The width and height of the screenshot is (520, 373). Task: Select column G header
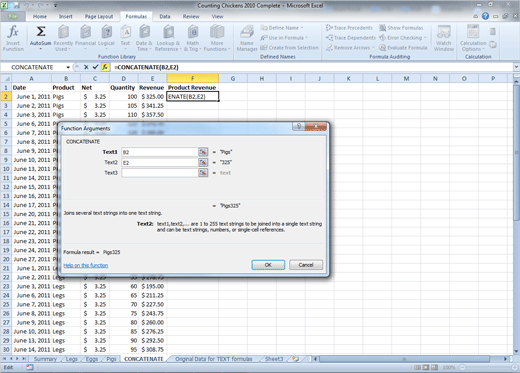click(233, 79)
